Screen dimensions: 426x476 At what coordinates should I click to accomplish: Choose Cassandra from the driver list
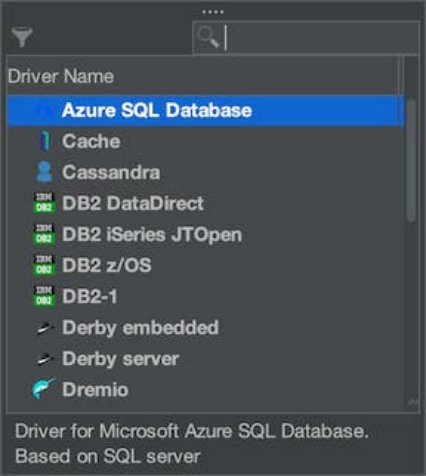click(205, 172)
